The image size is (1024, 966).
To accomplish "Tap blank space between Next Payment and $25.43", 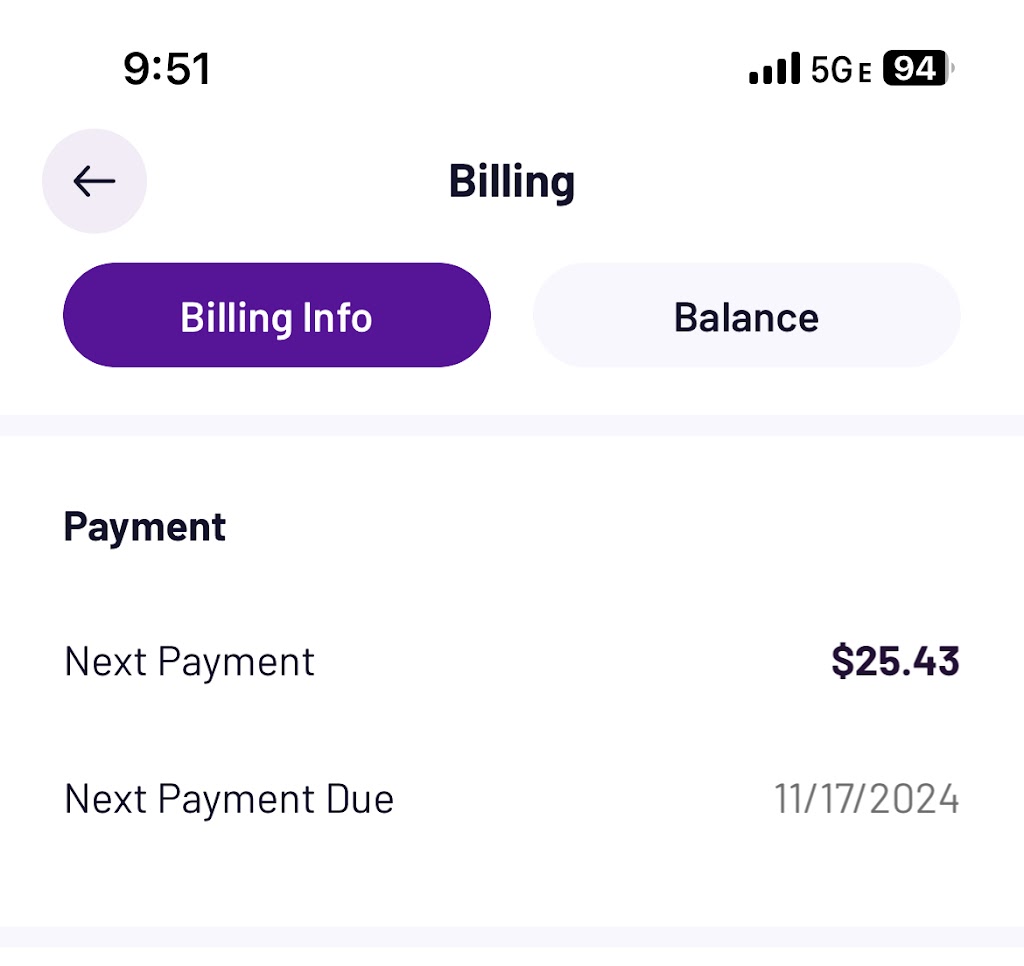I will [x=570, y=661].
